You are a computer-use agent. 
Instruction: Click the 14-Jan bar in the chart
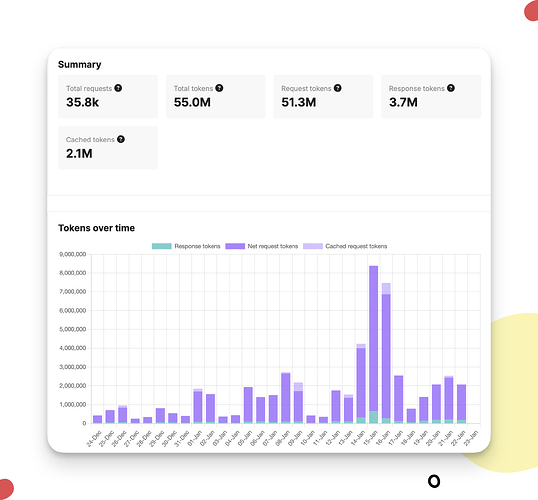tap(361, 384)
